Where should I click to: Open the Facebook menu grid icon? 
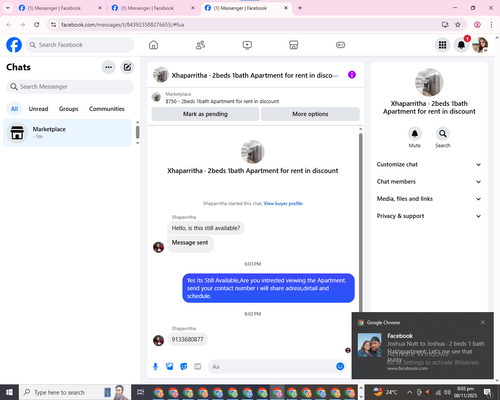[442, 45]
